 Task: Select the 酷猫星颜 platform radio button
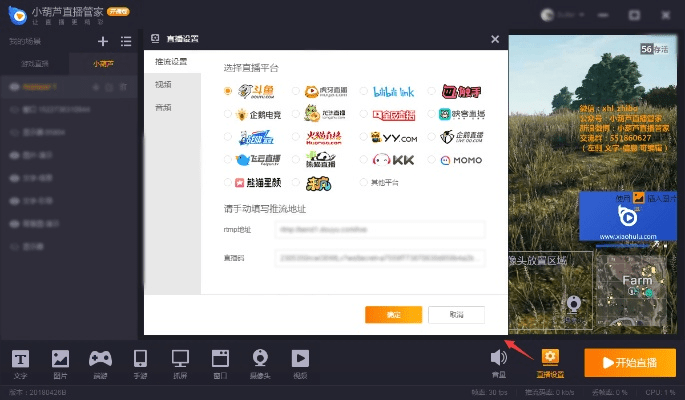(x=228, y=182)
